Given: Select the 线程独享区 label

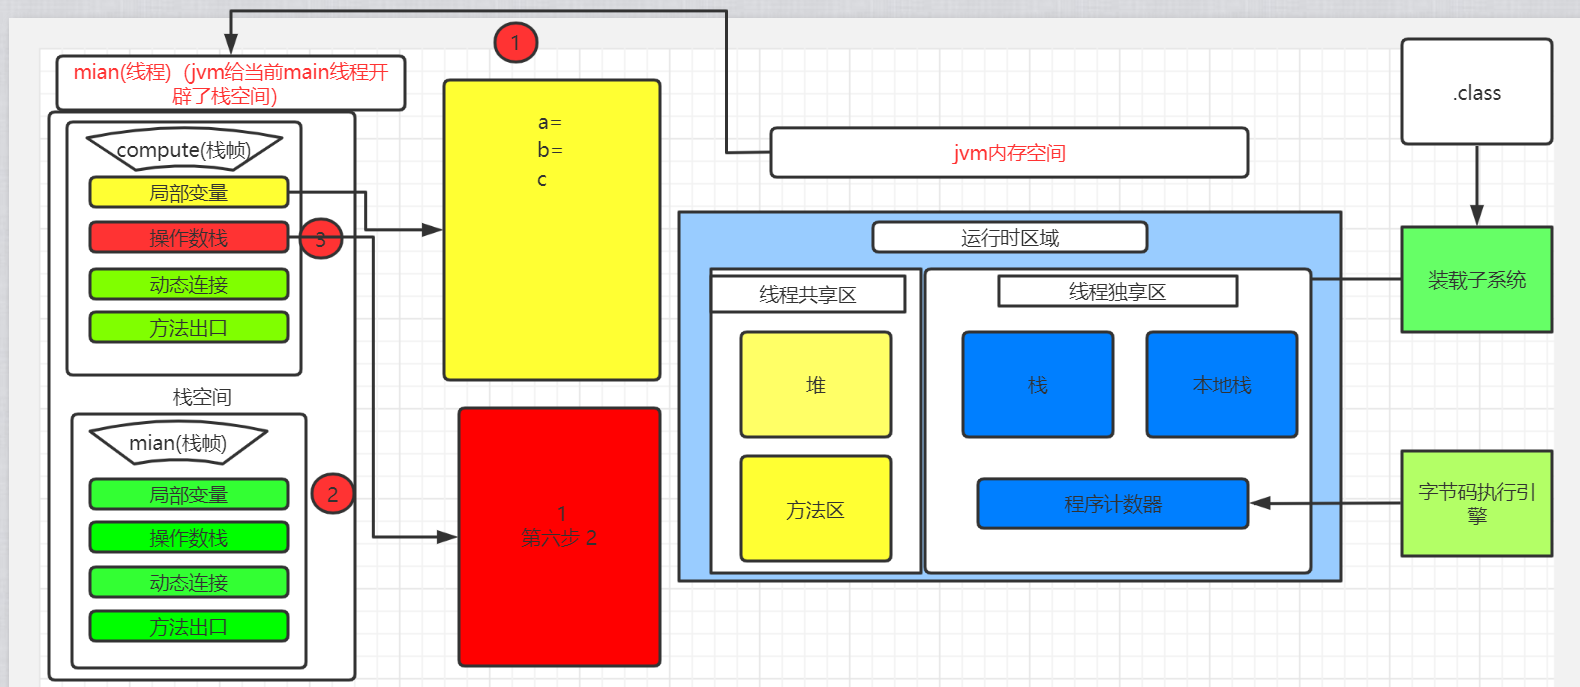Looking at the screenshot, I should [1118, 291].
